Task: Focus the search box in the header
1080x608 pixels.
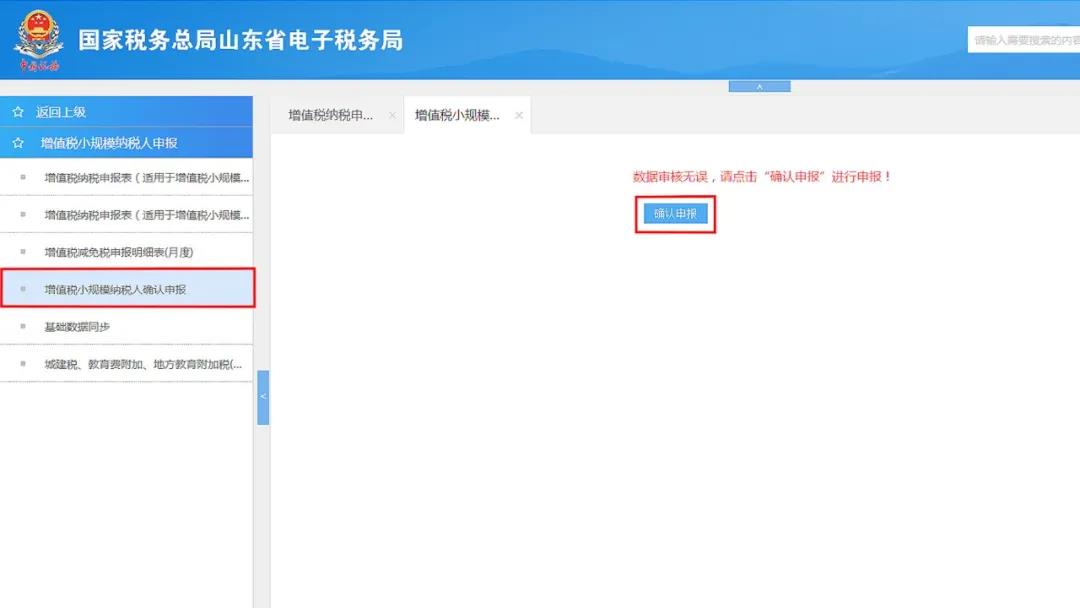Action: (1024, 40)
